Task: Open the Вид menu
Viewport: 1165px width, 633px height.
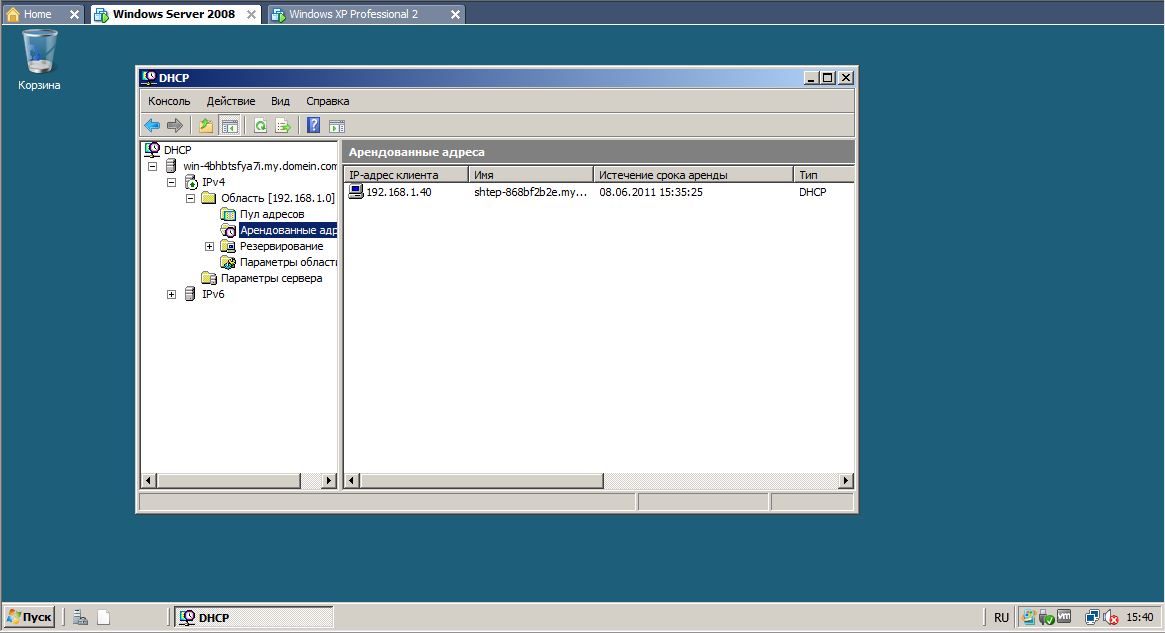Action: (280, 101)
